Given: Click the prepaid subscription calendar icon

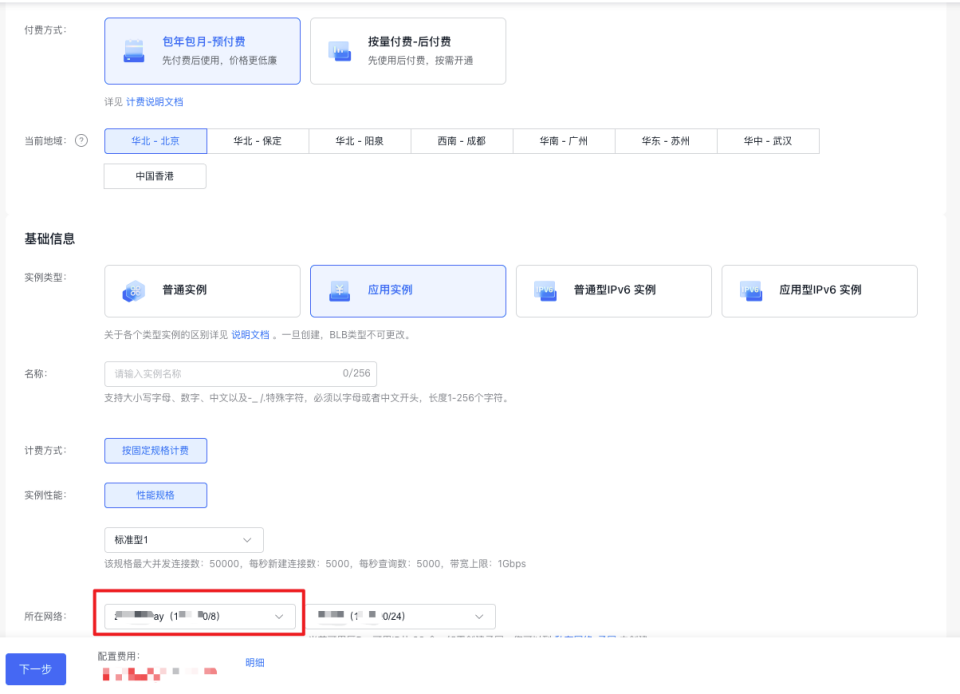Looking at the screenshot, I should 134,51.
